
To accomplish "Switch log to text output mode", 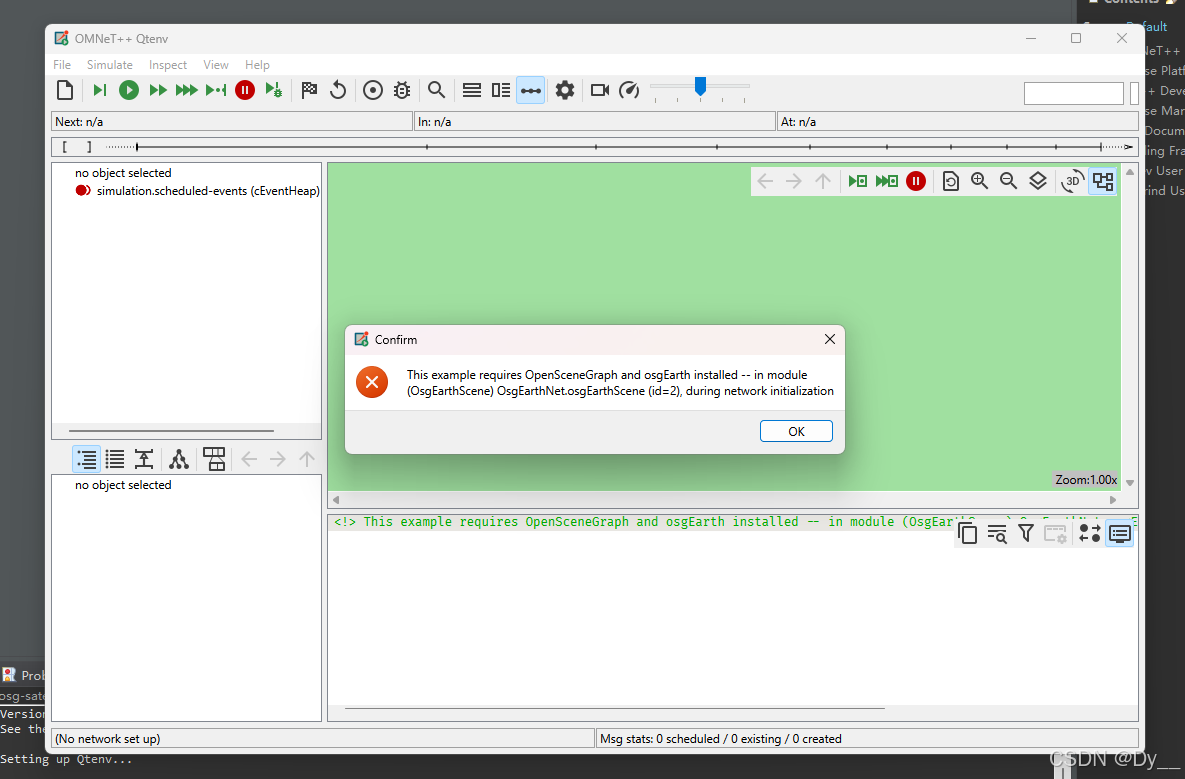I will pos(1119,533).
